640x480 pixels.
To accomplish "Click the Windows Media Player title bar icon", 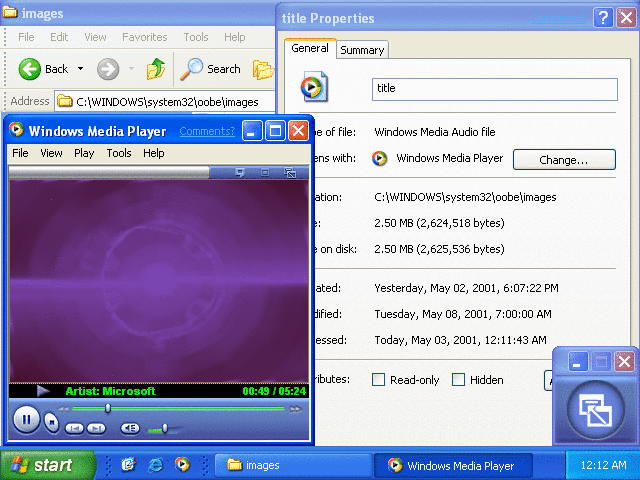I will (x=16, y=130).
